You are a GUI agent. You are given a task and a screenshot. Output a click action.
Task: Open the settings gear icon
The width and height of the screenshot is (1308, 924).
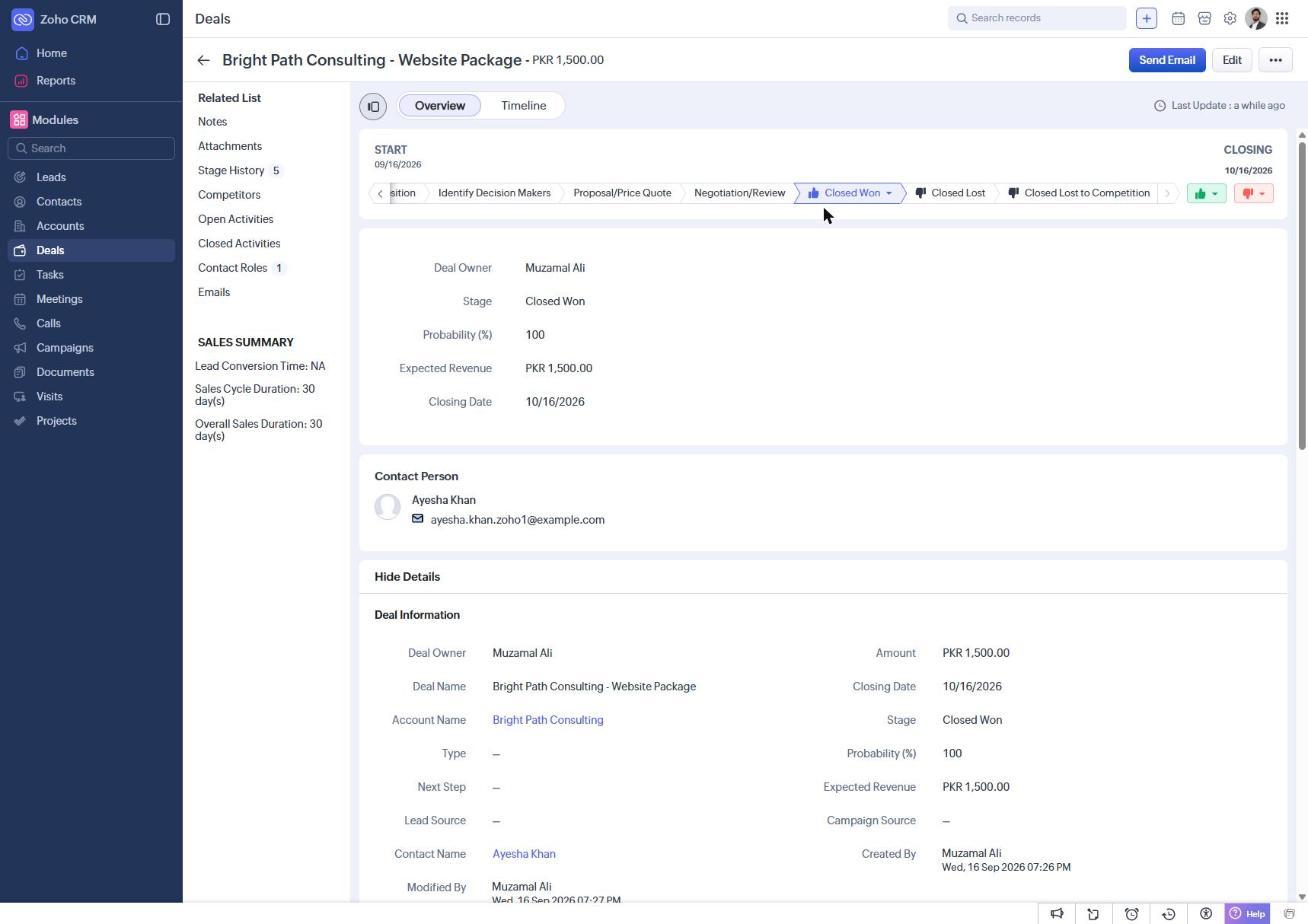(x=1230, y=18)
